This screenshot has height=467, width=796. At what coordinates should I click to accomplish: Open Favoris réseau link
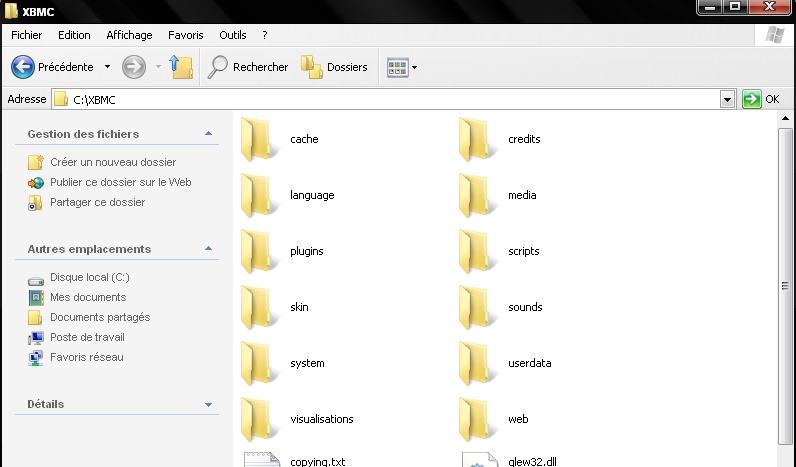[x=86, y=357]
